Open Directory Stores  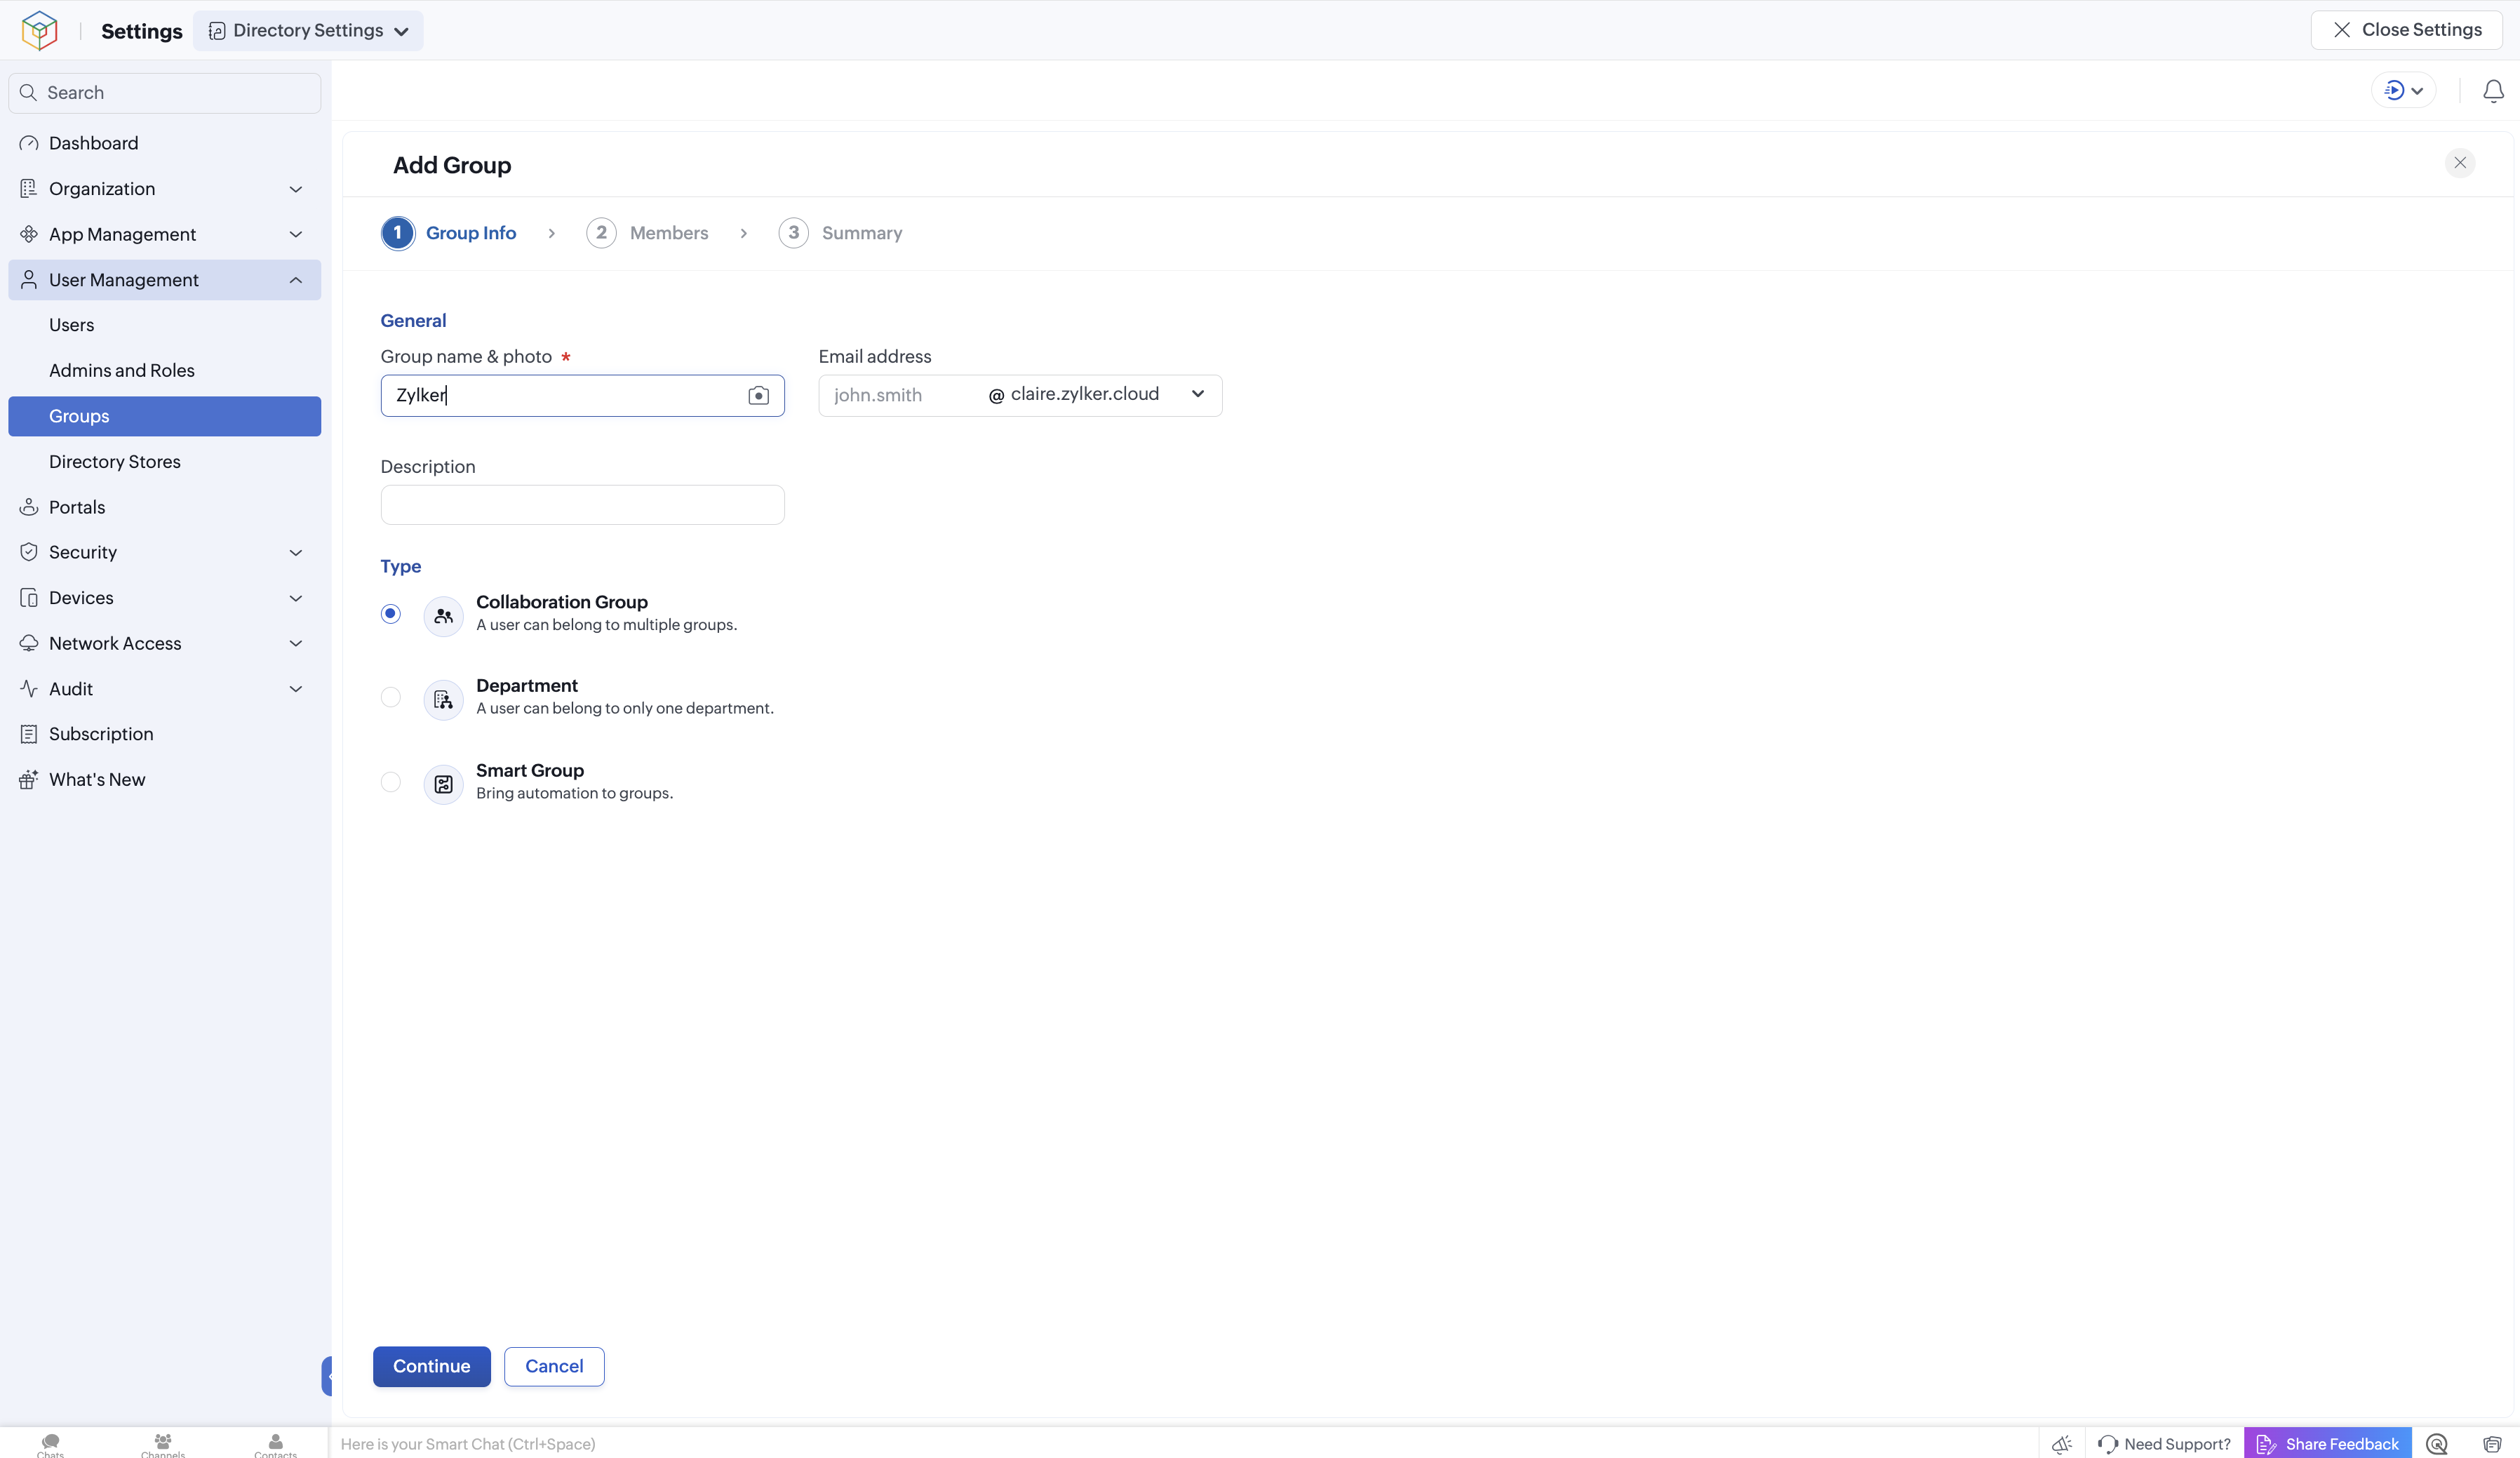pyautogui.click(x=165, y=462)
